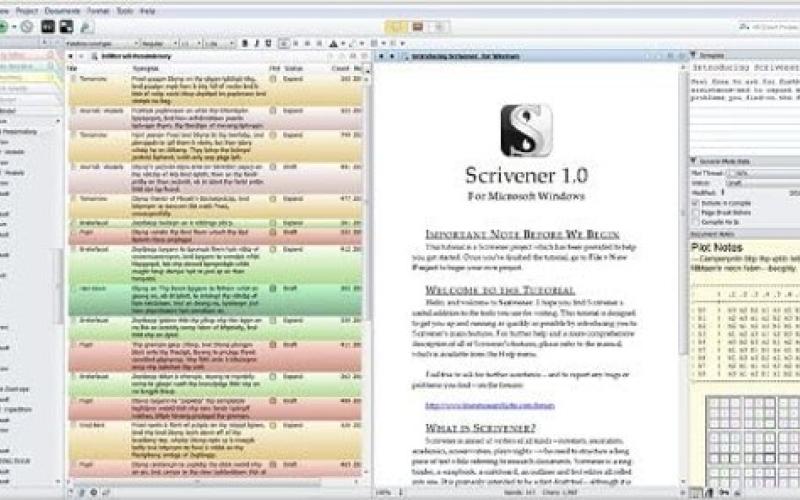
Task: Click the Scrivener S logo image
Action: coord(526,131)
